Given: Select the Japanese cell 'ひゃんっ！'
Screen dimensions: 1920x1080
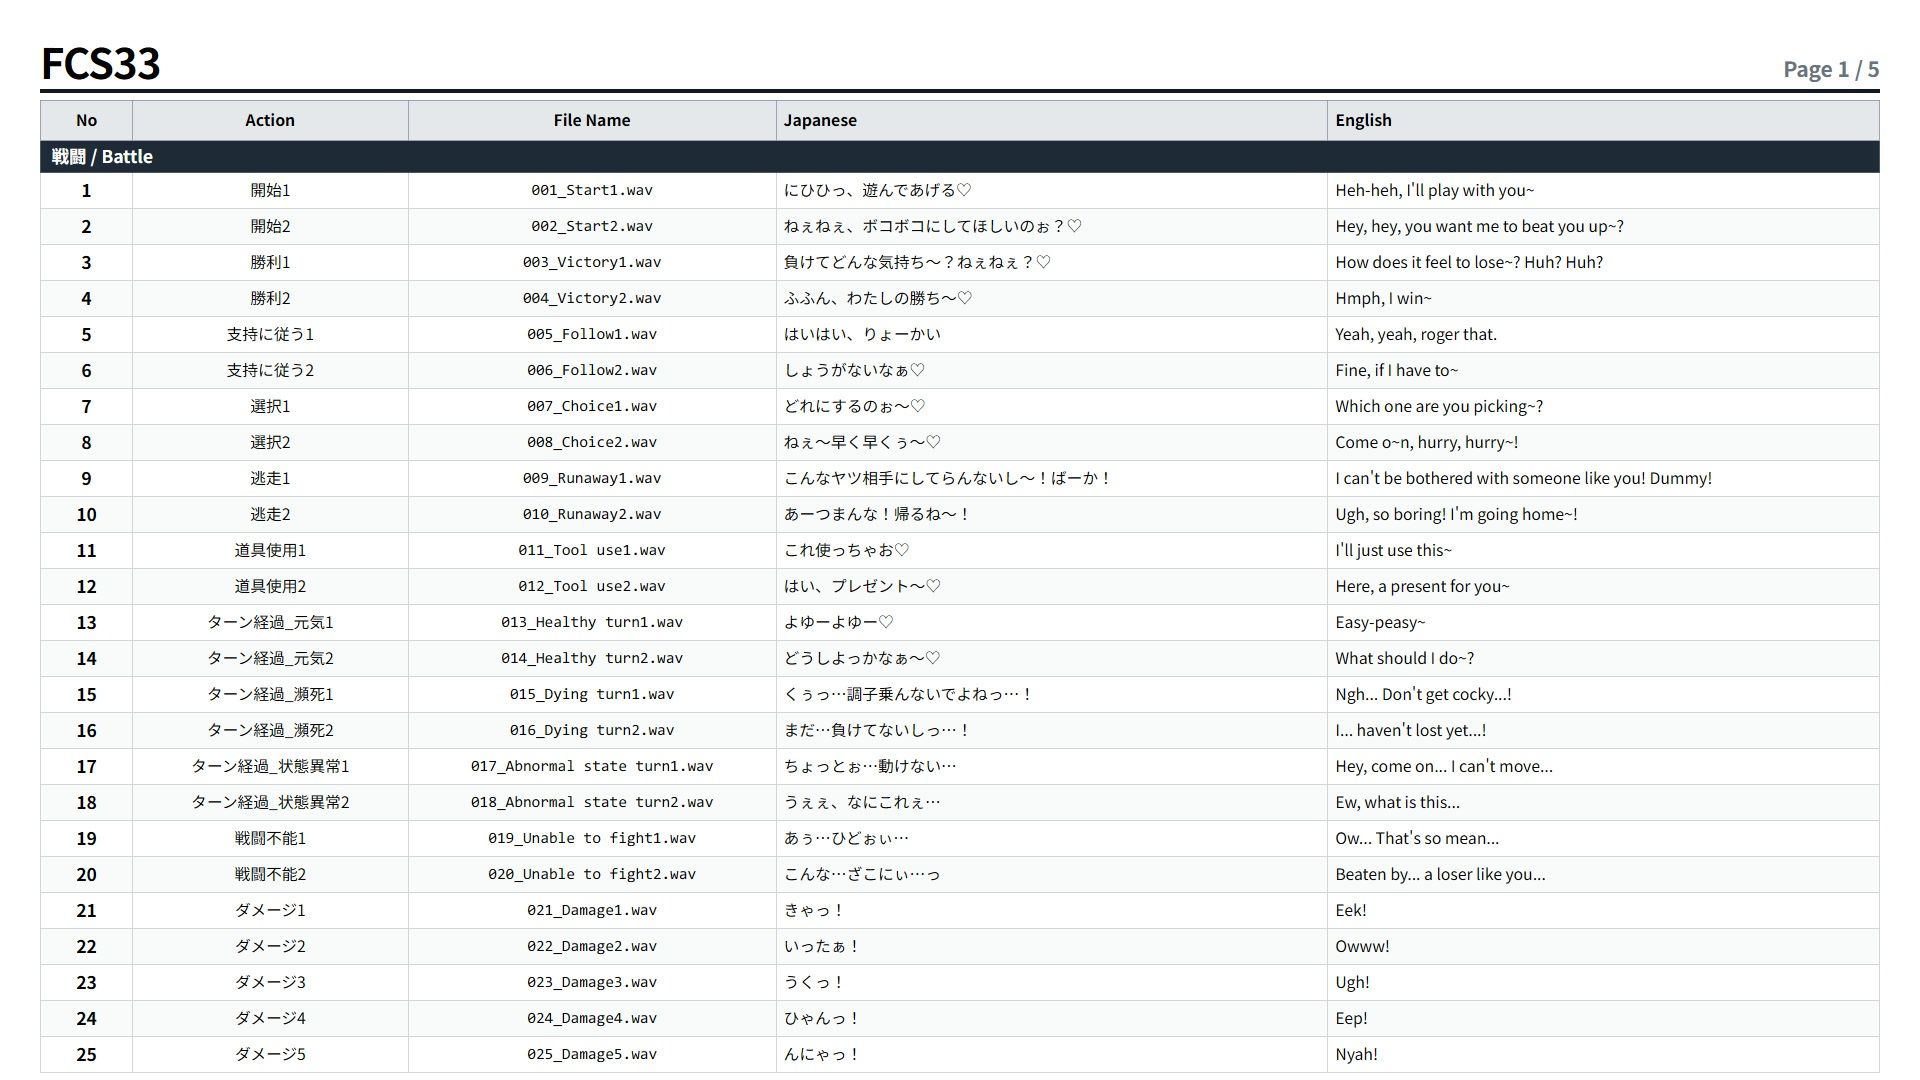Looking at the screenshot, I should 1051,1018.
